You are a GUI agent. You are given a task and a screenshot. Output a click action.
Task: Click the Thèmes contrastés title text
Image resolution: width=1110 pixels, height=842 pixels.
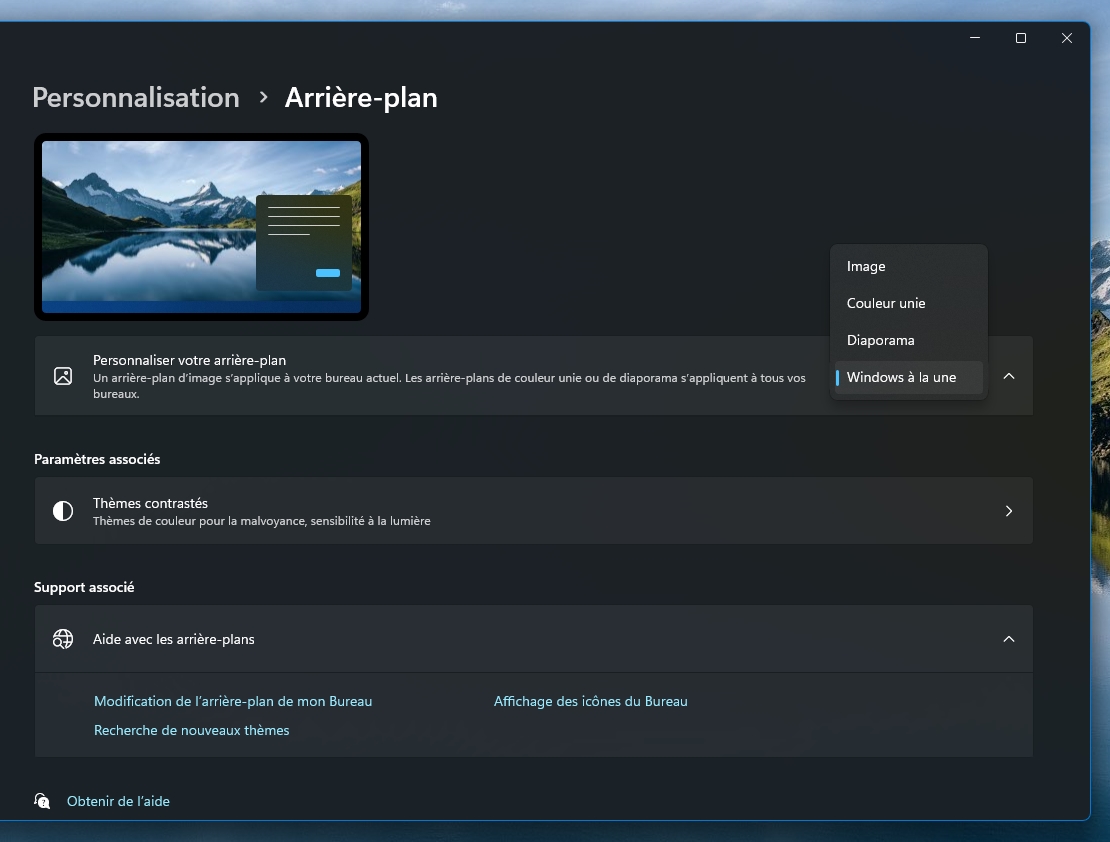click(x=150, y=503)
